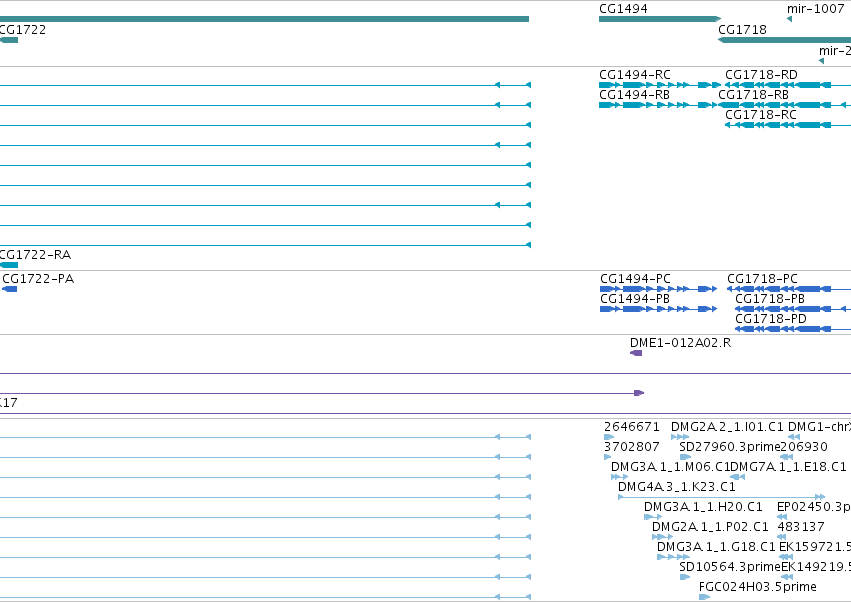Select the CG1718 gene label in top track
Image resolution: width=851 pixels, height=602 pixels.
pyautogui.click(x=742, y=30)
